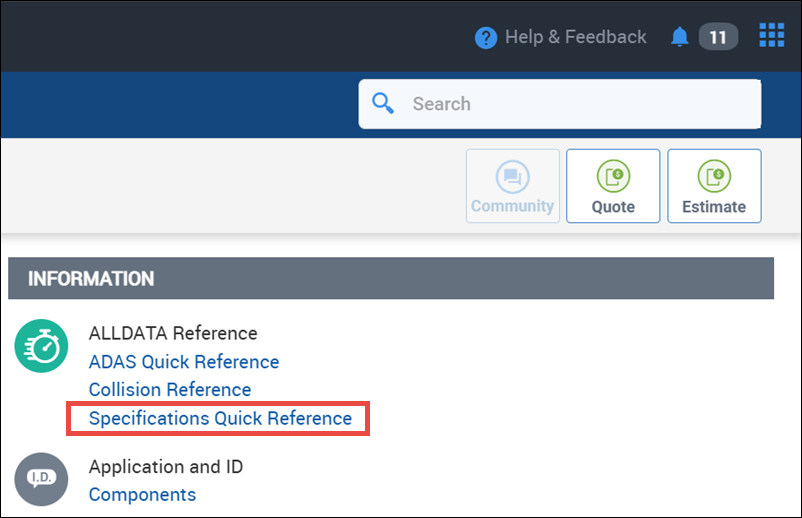This screenshot has width=802, height=518.
Task: Open notifications via the bell icon
Action: click(679, 37)
